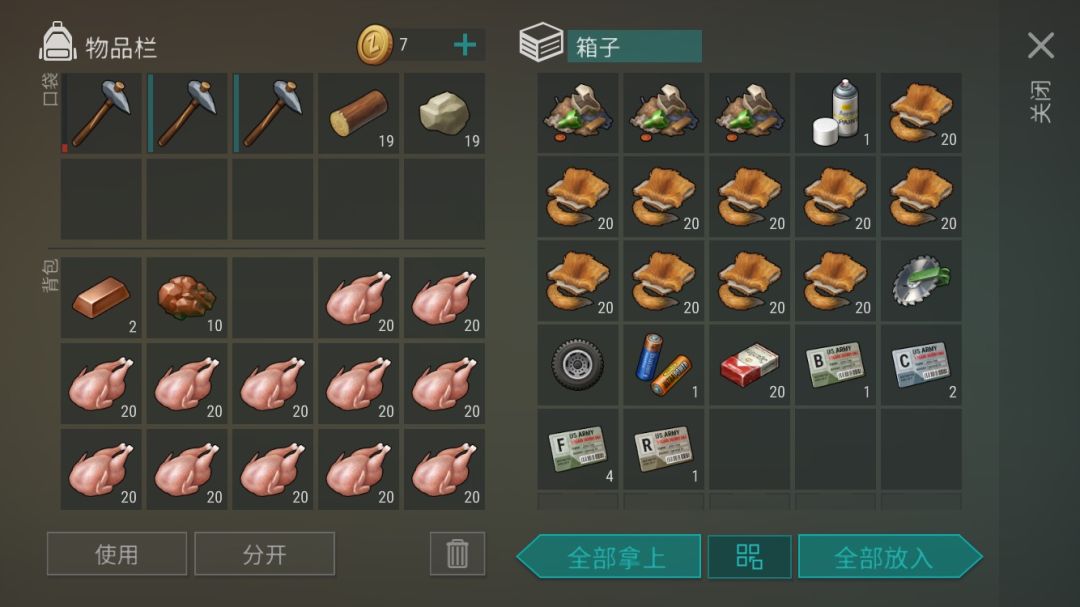The height and width of the screenshot is (607, 1080).
Task: Select the spray paint can in chest
Action: click(x=835, y=113)
